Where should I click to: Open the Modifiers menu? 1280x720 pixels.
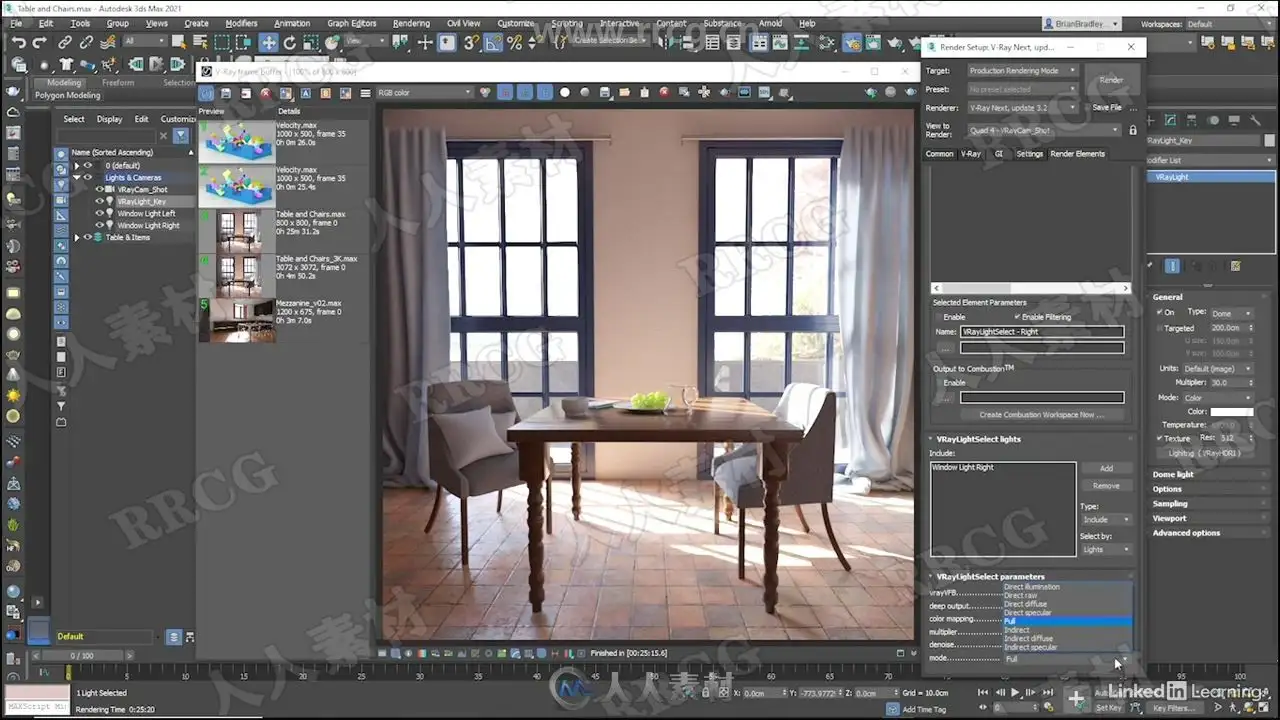[x=241, y=23]
